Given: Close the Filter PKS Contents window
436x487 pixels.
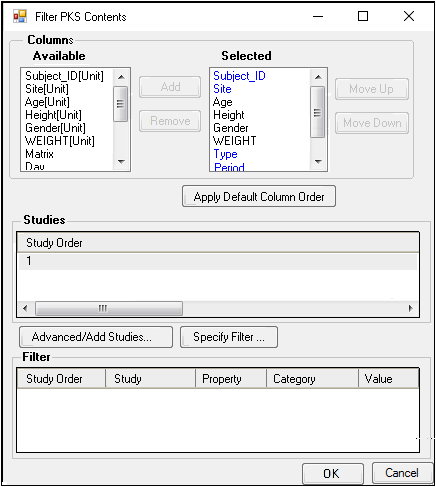Looking at the screenshot, I should click(x=409, y=16).
